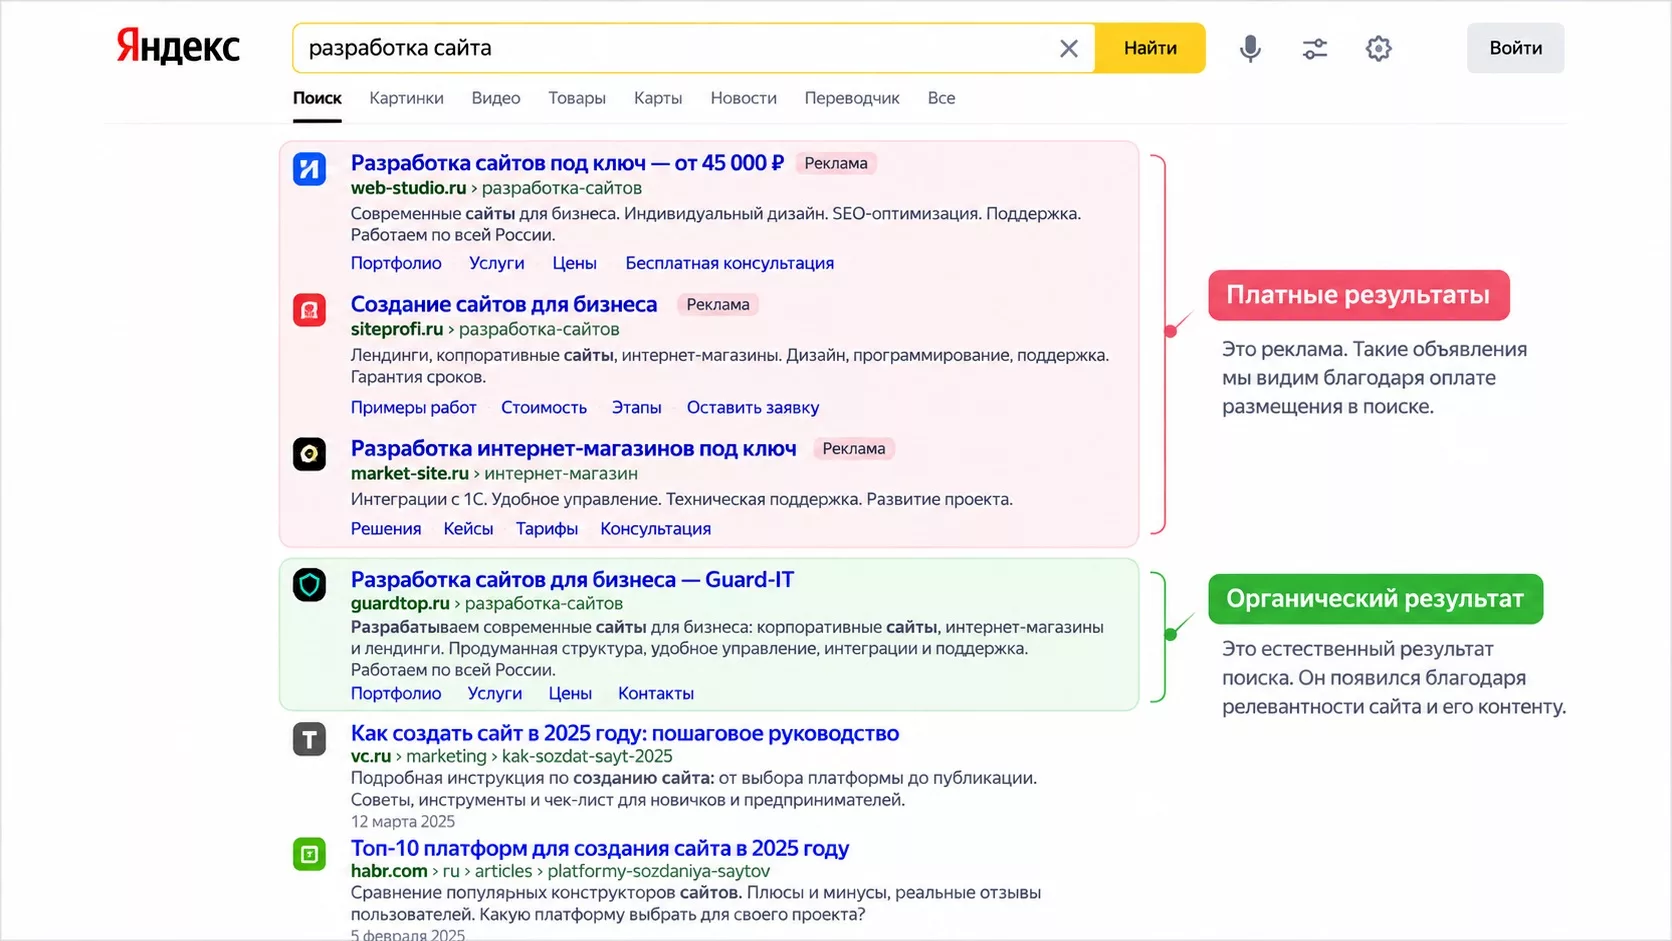Viewport: 1672px width, 941px height.
Task: Open 'Разработка сайтов под ключ — от 45 000 ₽'
Action: click(567, 163)
